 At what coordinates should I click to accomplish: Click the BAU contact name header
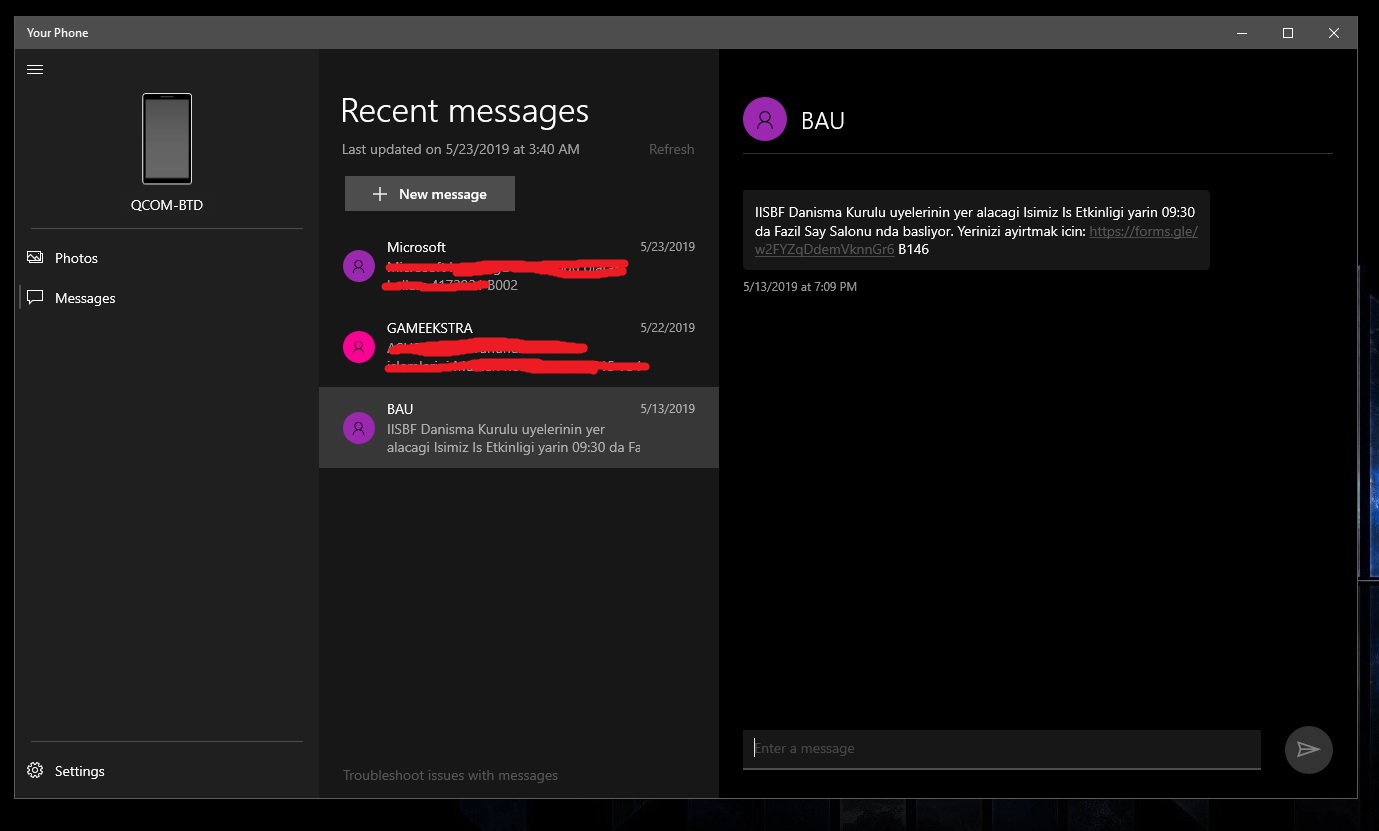pos(823,121)
